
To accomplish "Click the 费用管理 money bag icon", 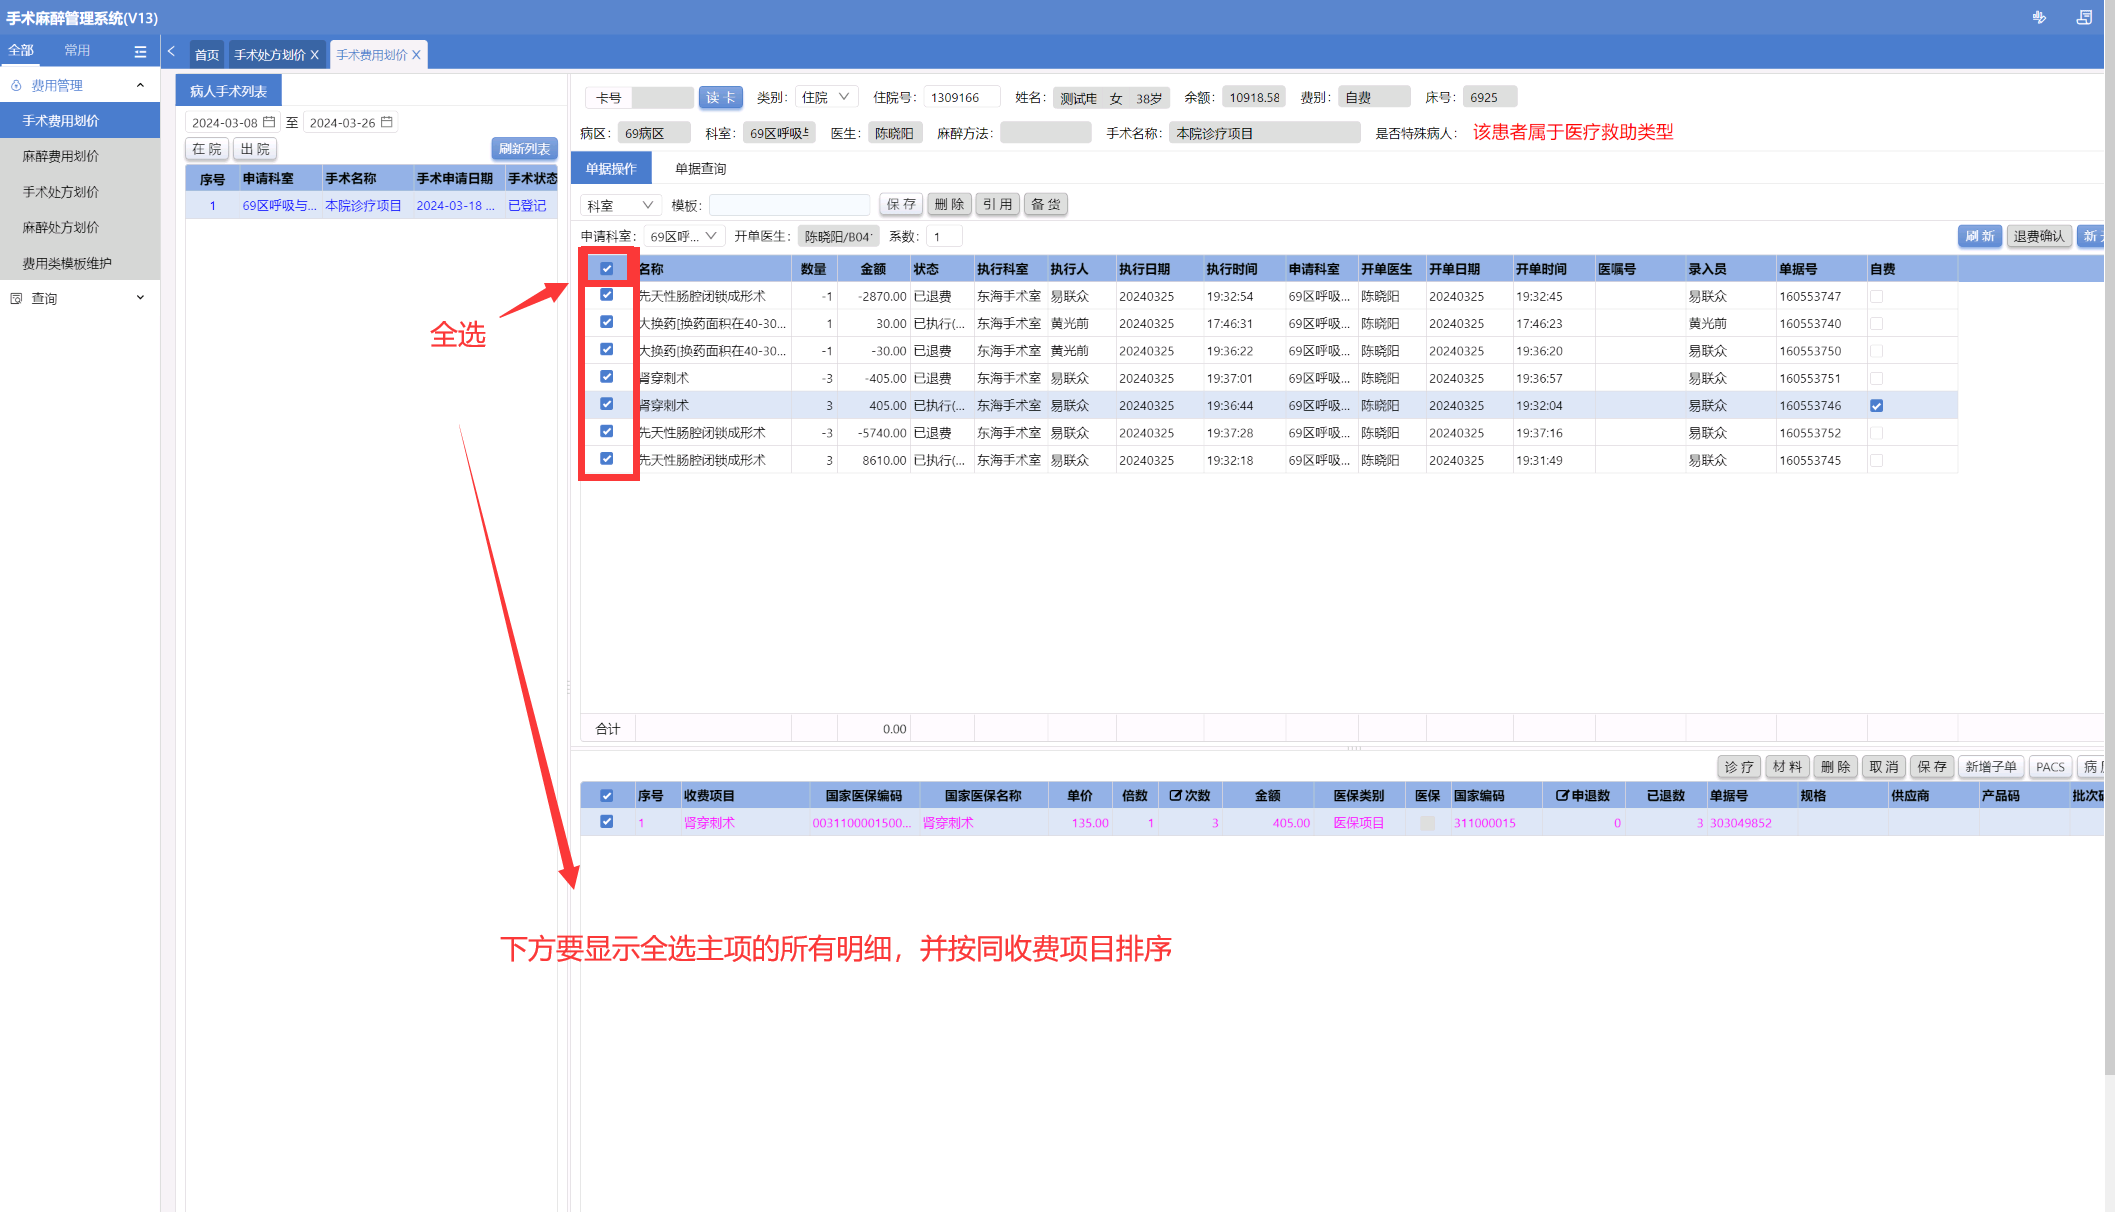I will (16, 86).
